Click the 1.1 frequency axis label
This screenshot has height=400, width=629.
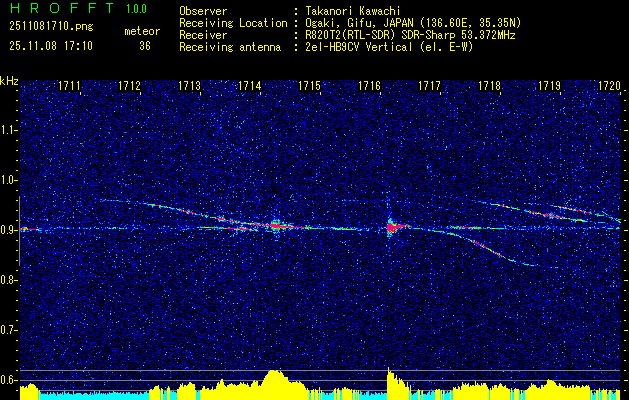pyautogui.click(x=8, y=130)
